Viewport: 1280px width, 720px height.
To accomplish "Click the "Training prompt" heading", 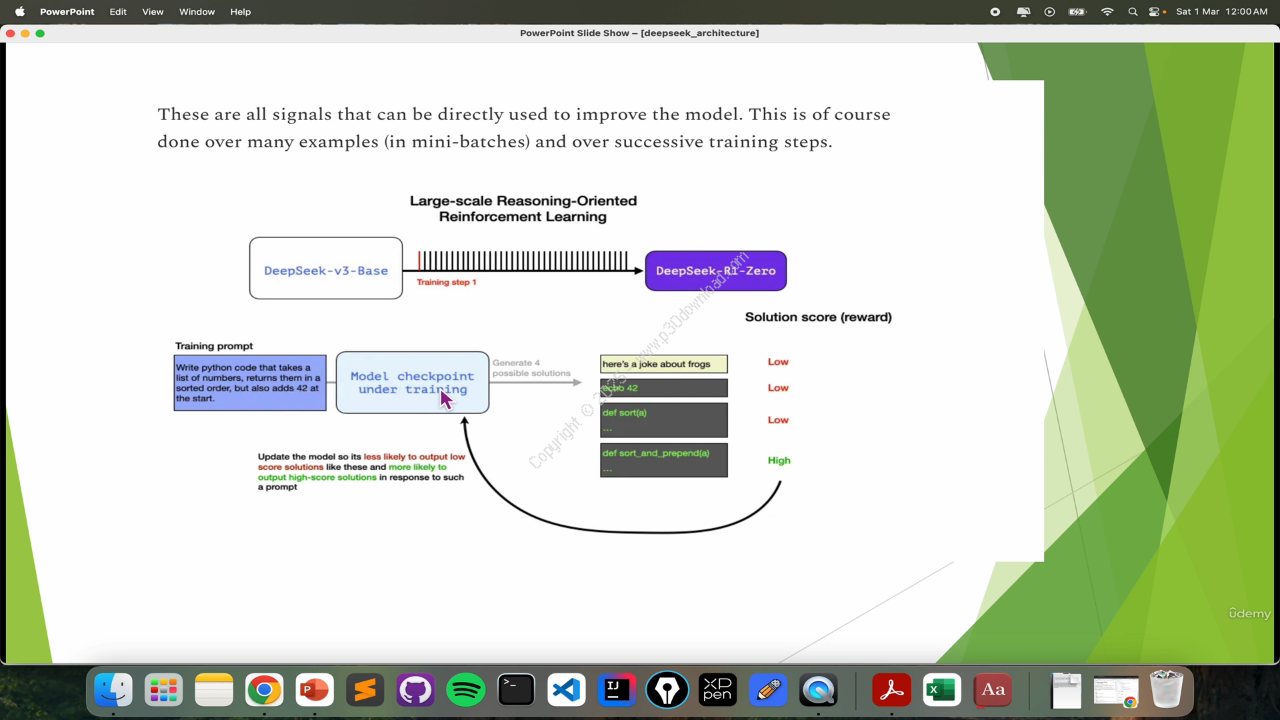I will (214, 346).
